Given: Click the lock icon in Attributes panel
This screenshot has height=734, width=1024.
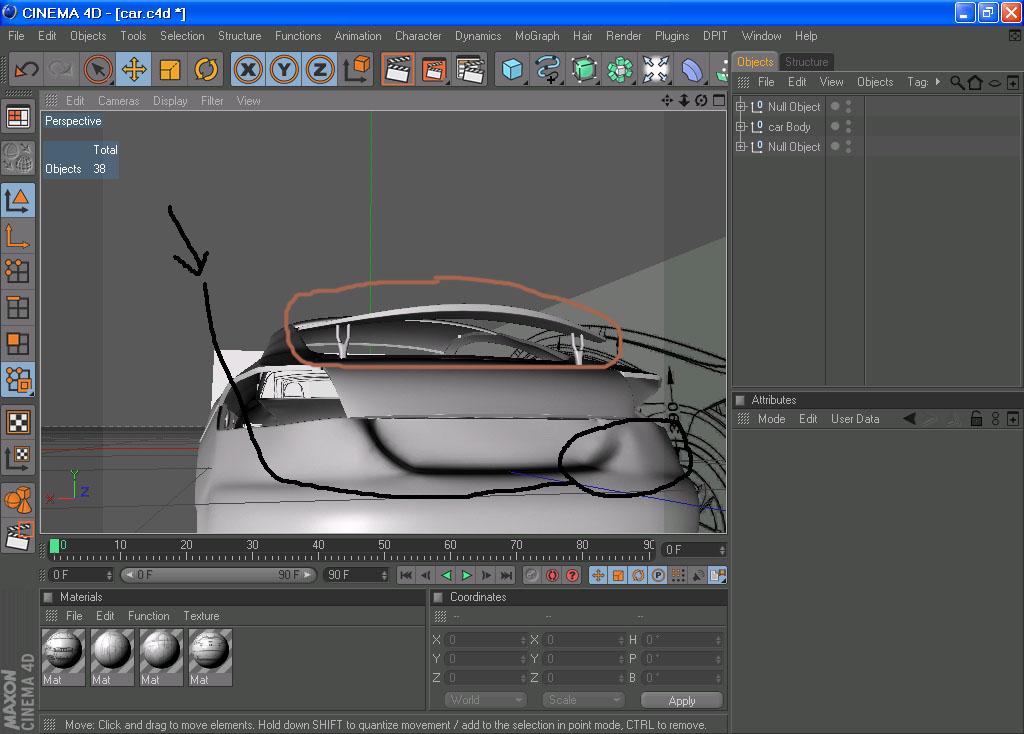Looking at the screenshot, I should (x=976, y=419).
